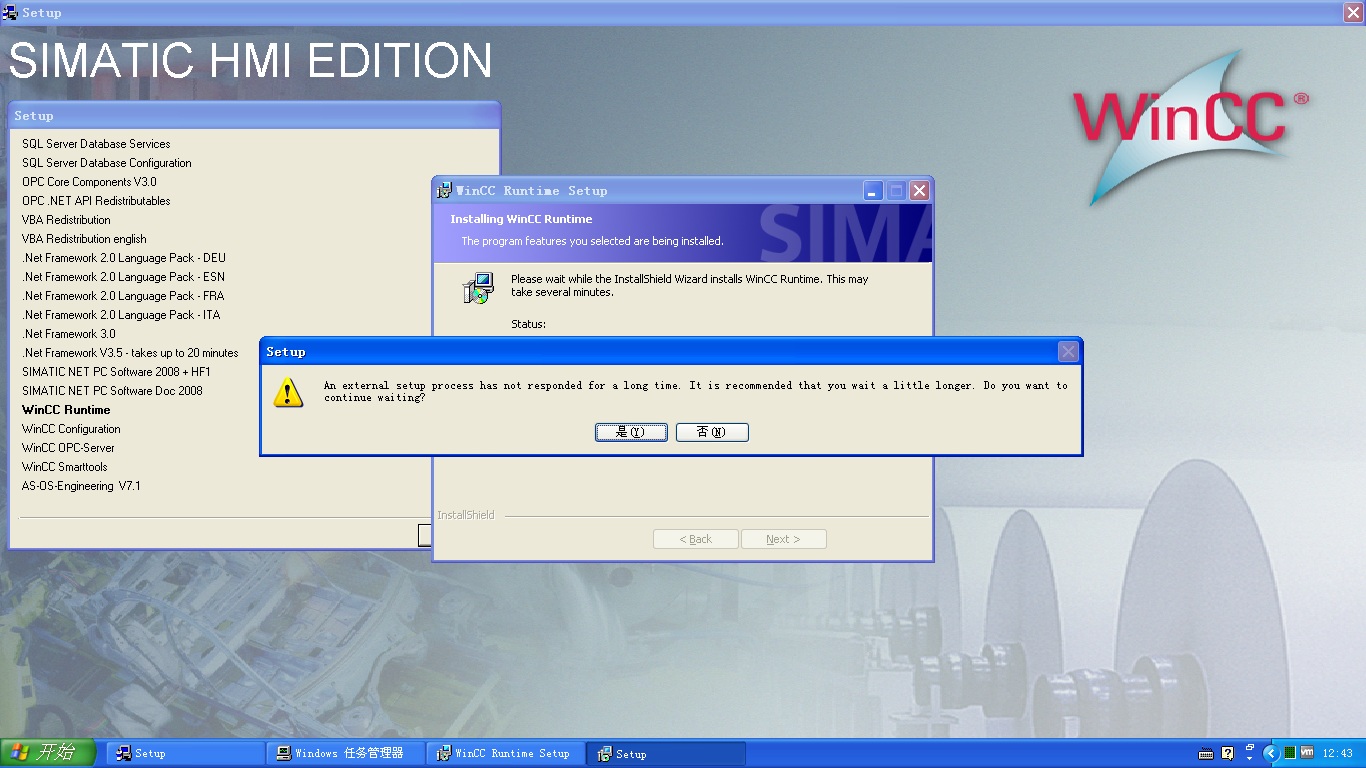Select '.Net Framework 2.0 Language Pack - ESN'
The width and height of the screenshot is (1366, 768).
(x=123, y=277)
